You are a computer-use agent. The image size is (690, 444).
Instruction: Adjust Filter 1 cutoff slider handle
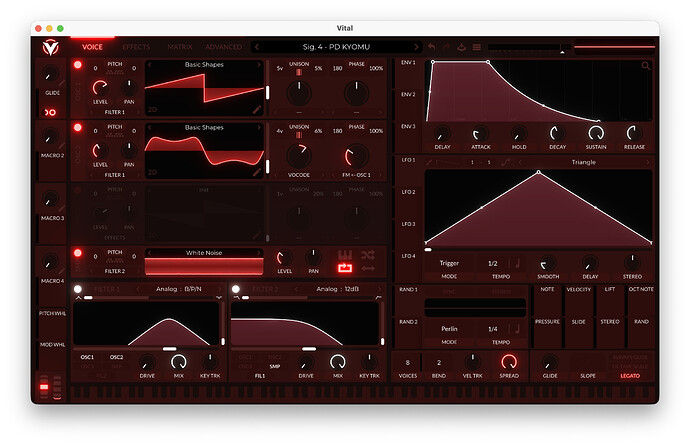click(x=169, y=349)
